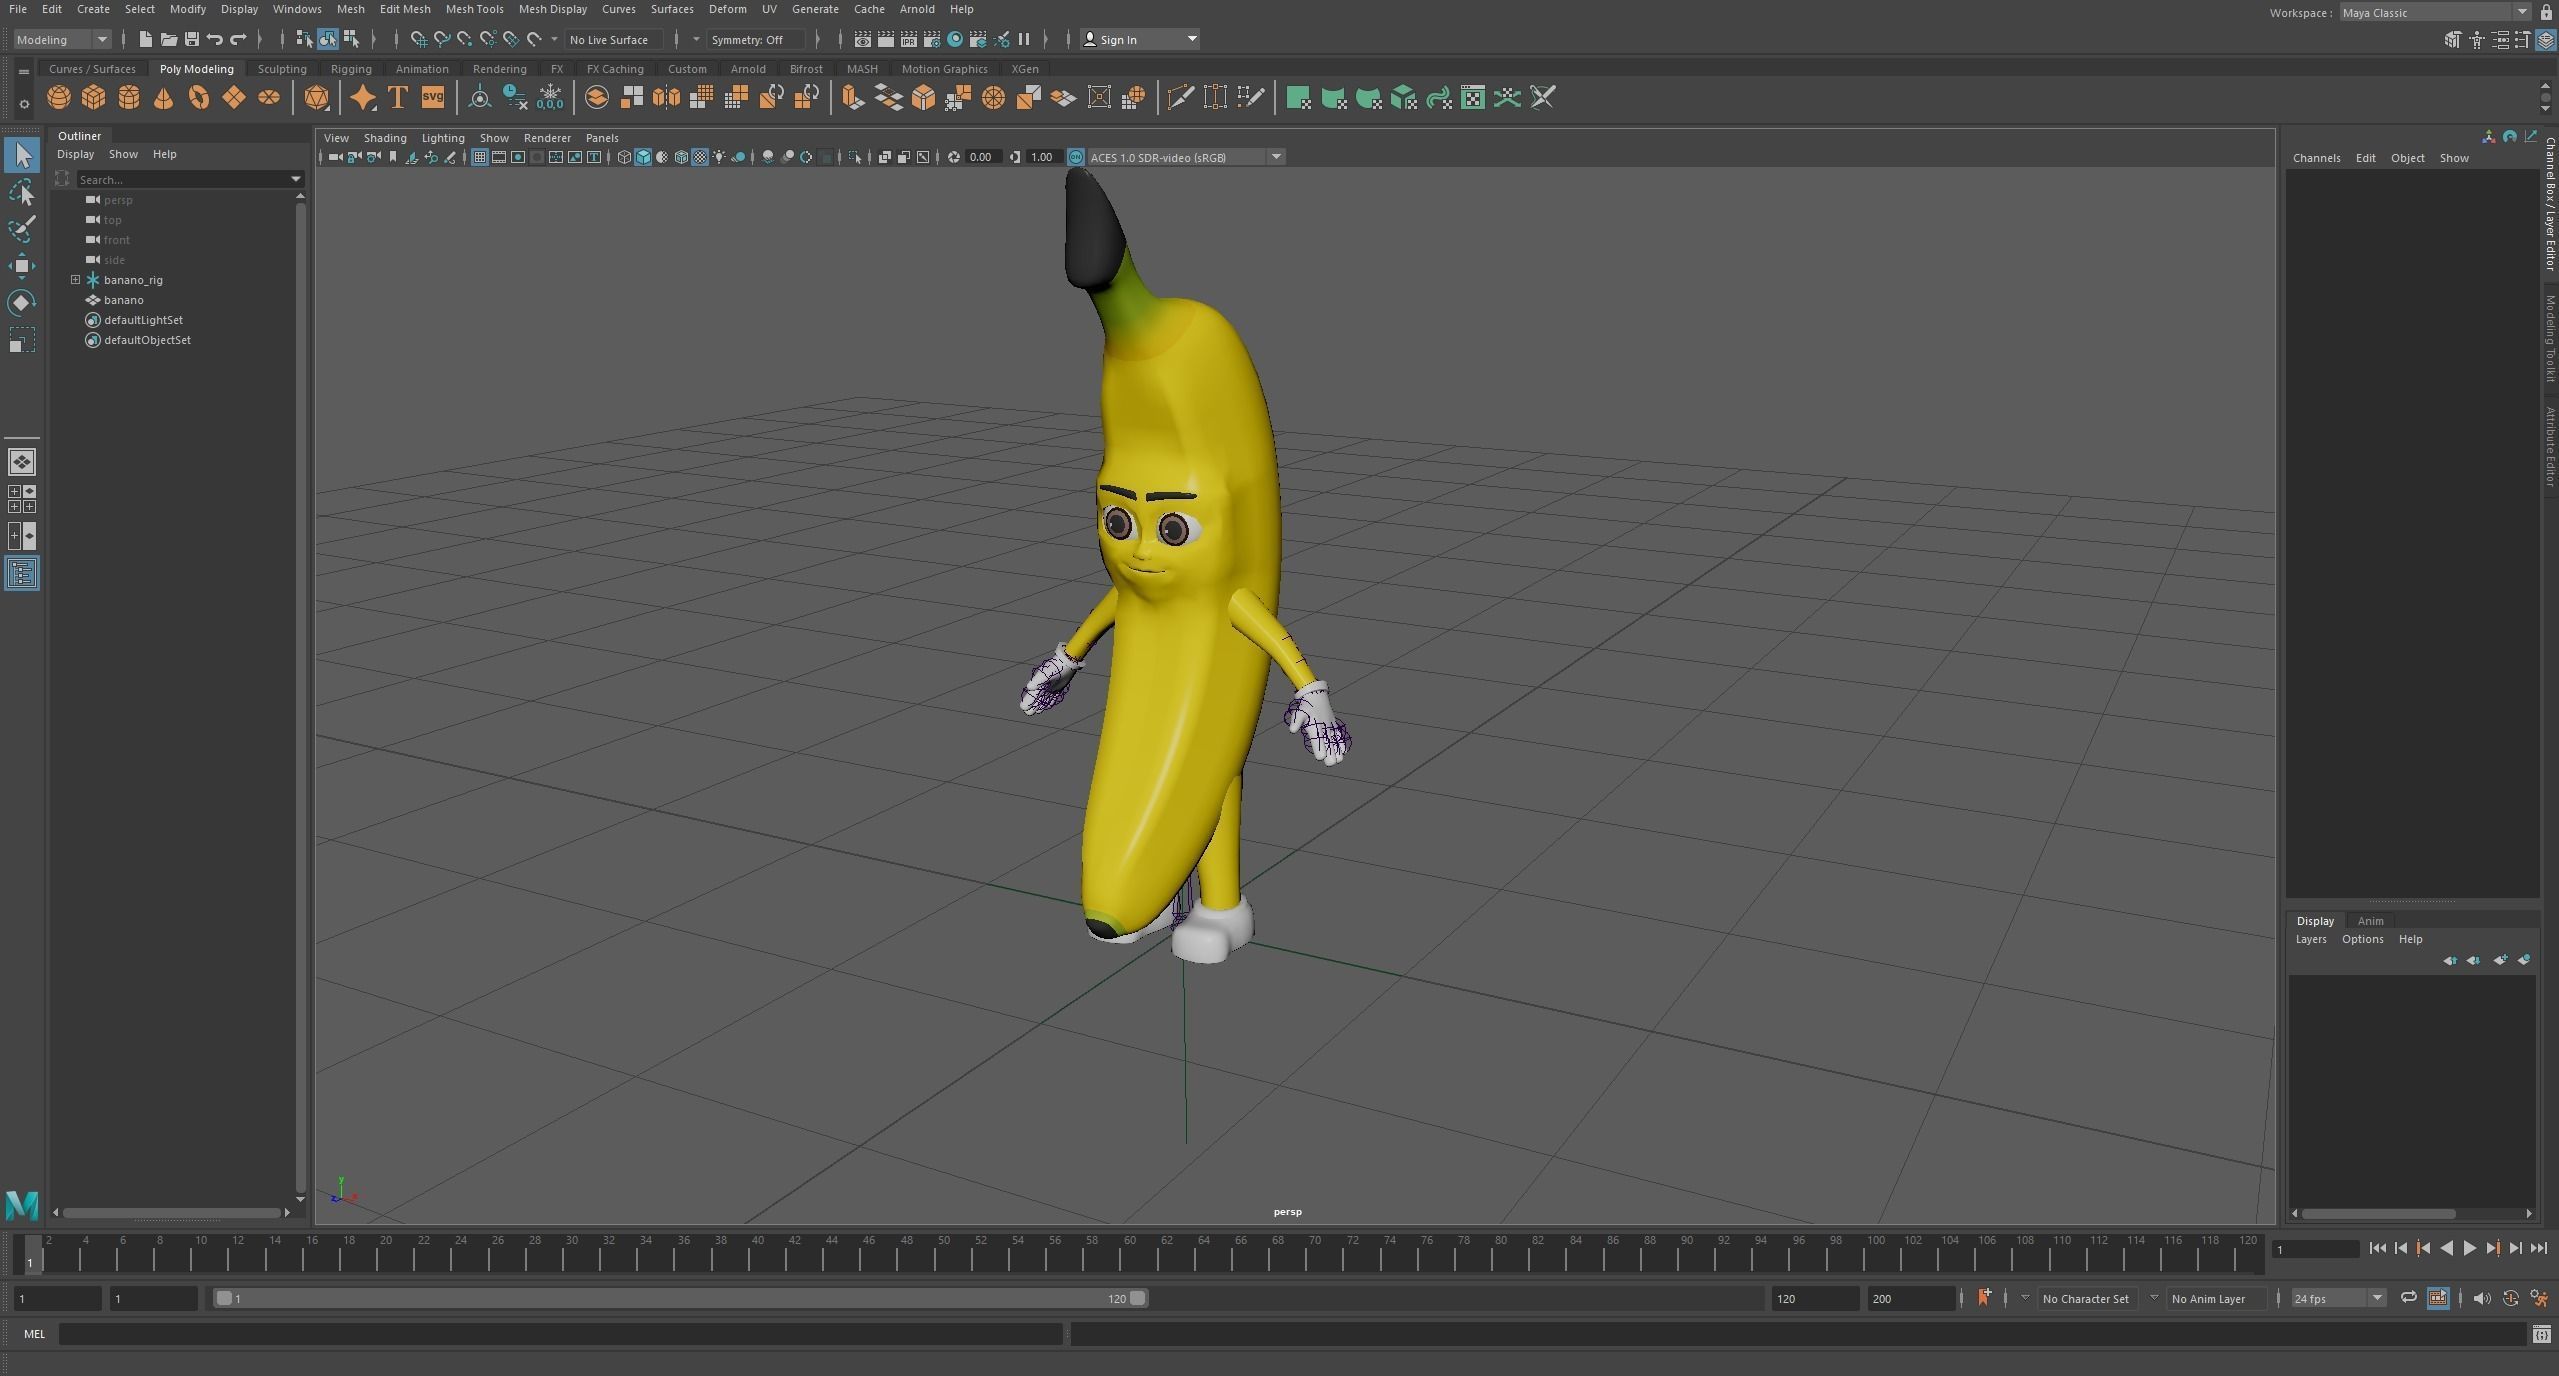Click the Undo arrow icon

tap(215, 40)
